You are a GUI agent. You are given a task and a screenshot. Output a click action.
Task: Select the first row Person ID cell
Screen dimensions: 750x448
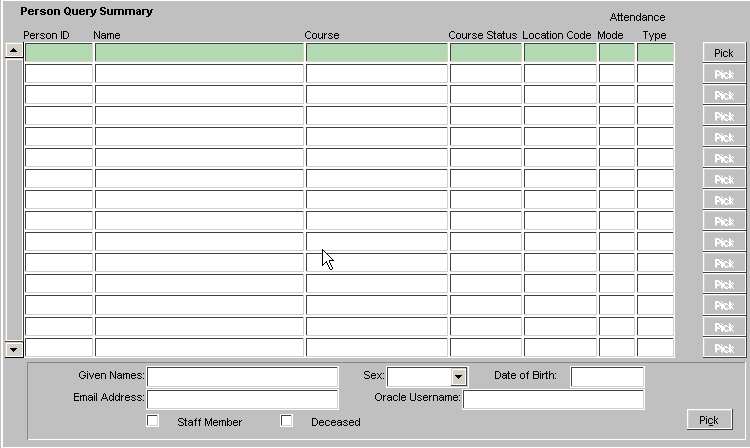58,53
